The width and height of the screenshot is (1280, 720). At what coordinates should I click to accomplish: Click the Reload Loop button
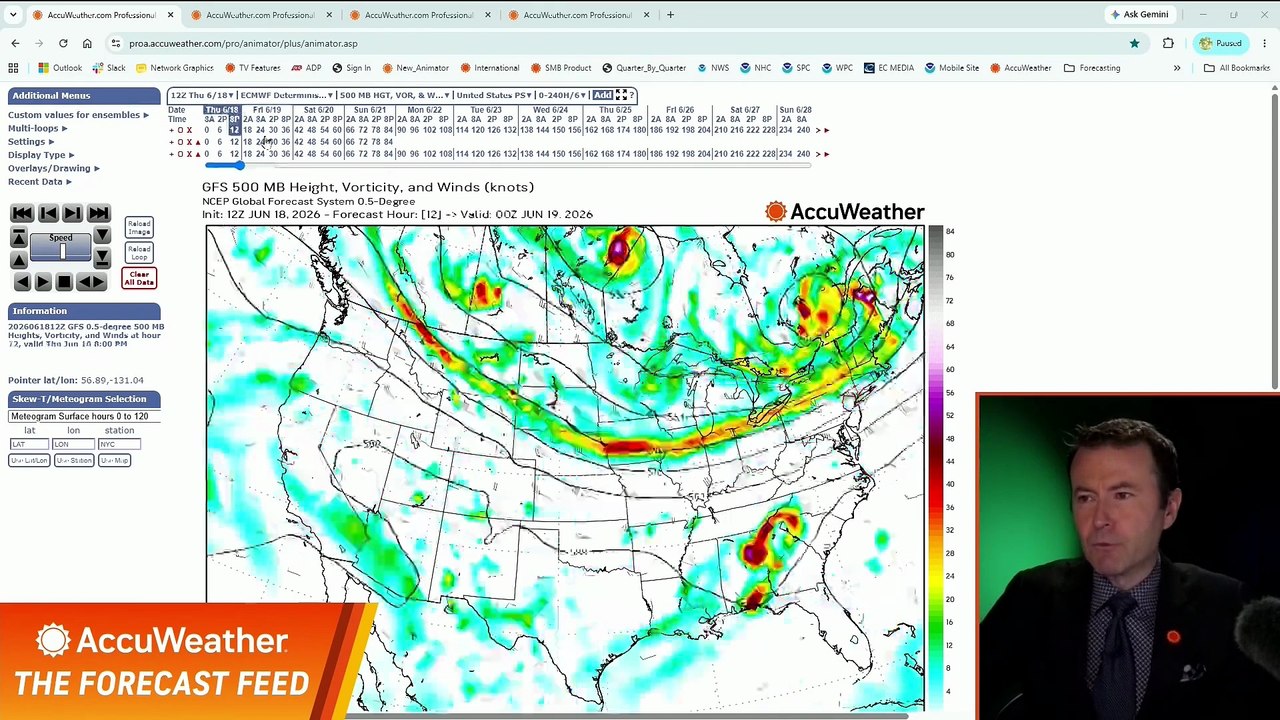tap(139, 252)
